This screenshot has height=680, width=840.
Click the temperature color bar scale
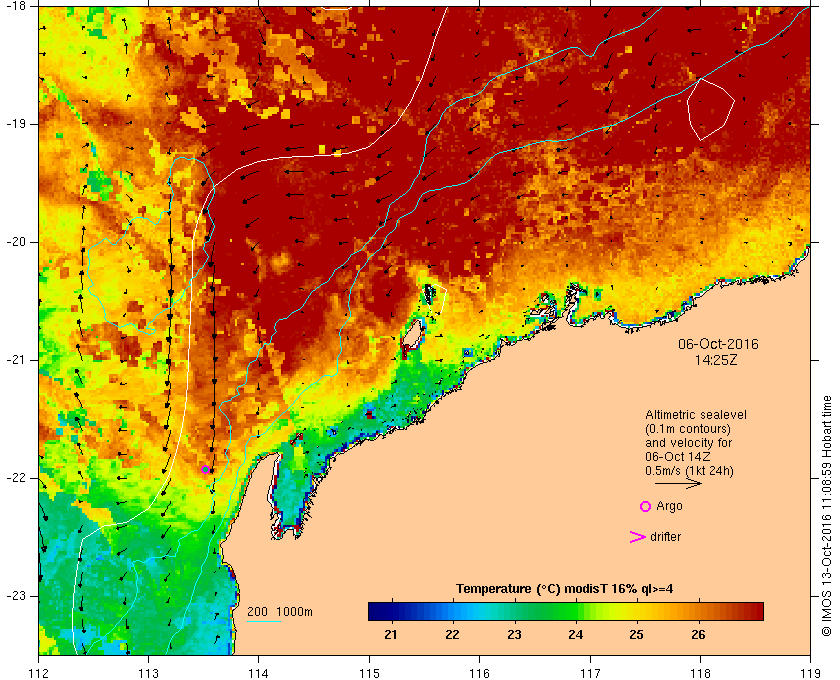click(566, 611)
